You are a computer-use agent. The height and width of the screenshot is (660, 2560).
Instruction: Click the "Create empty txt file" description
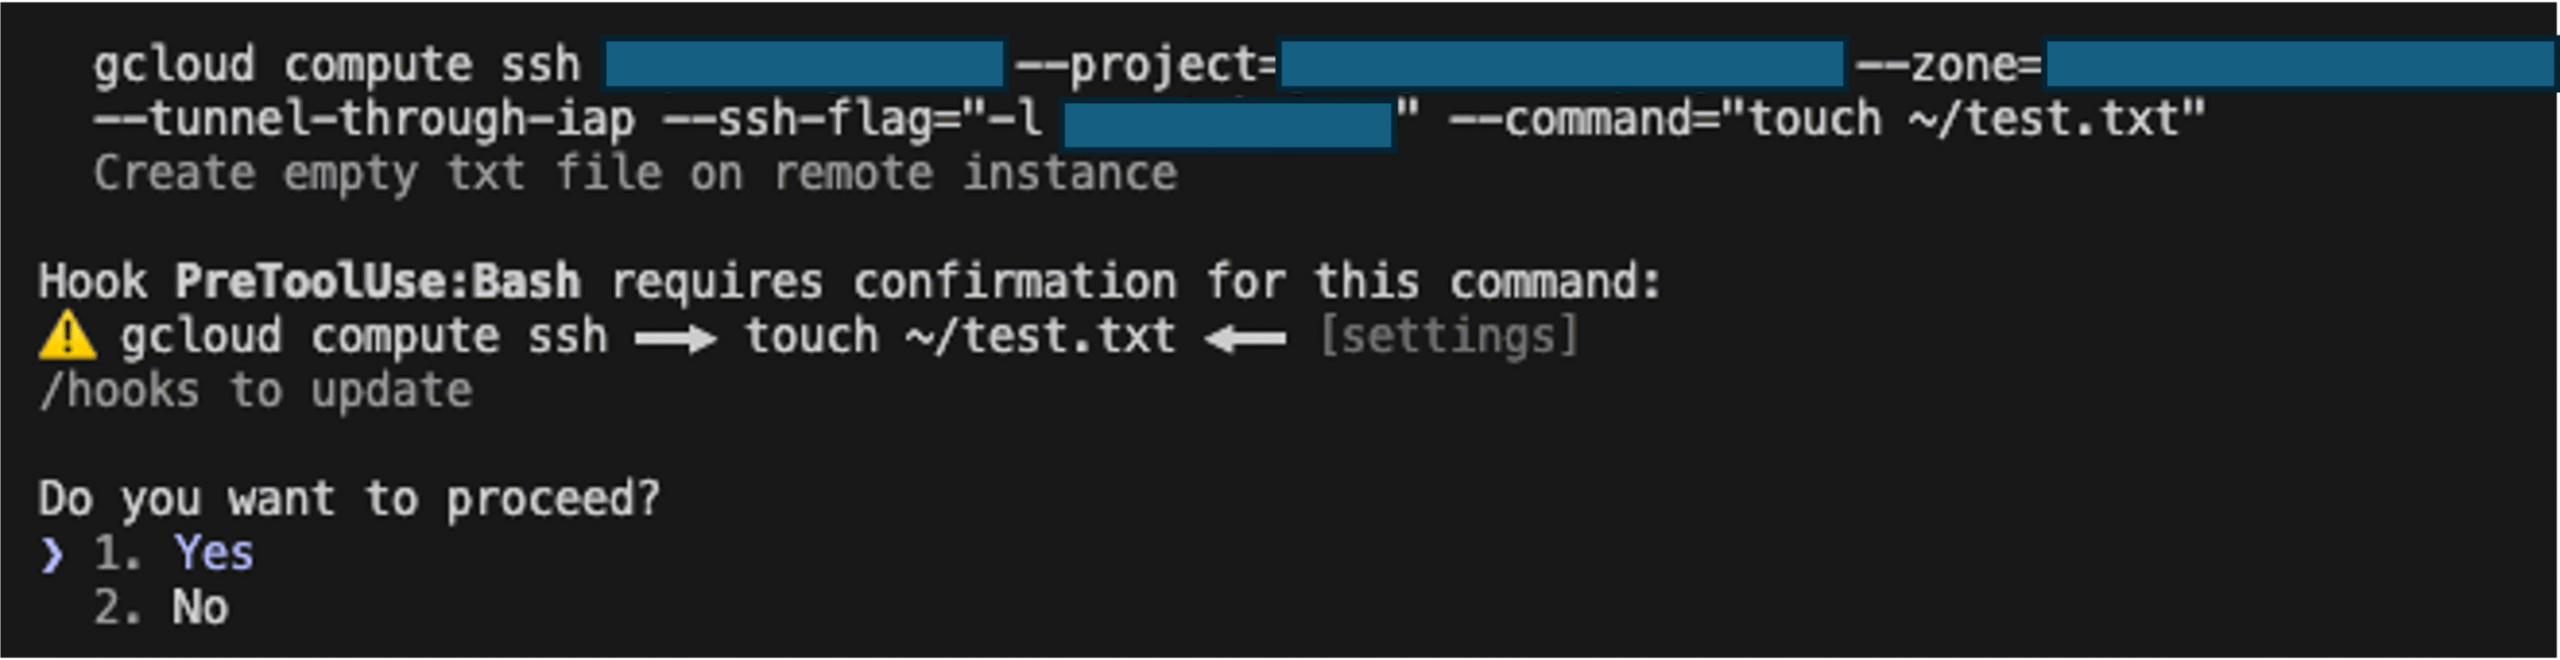(x=634, y=174)
